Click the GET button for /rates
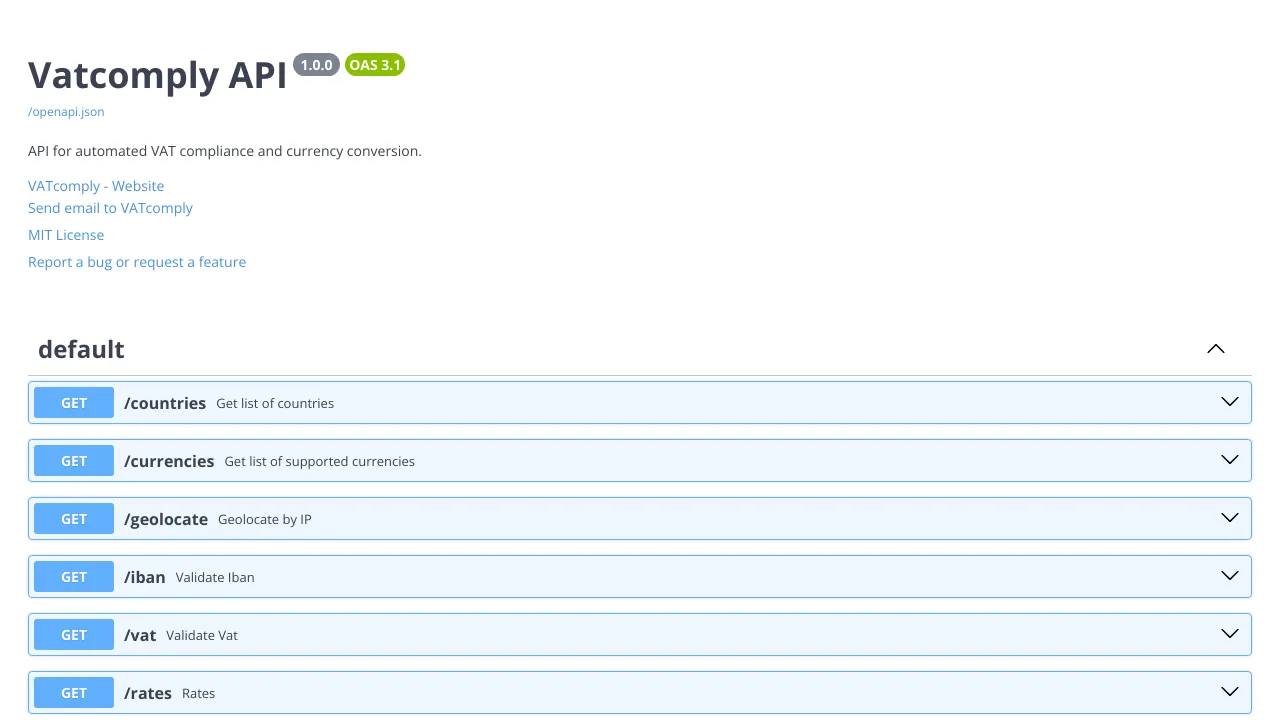The image size is (1280, 720). pos(74,693)
